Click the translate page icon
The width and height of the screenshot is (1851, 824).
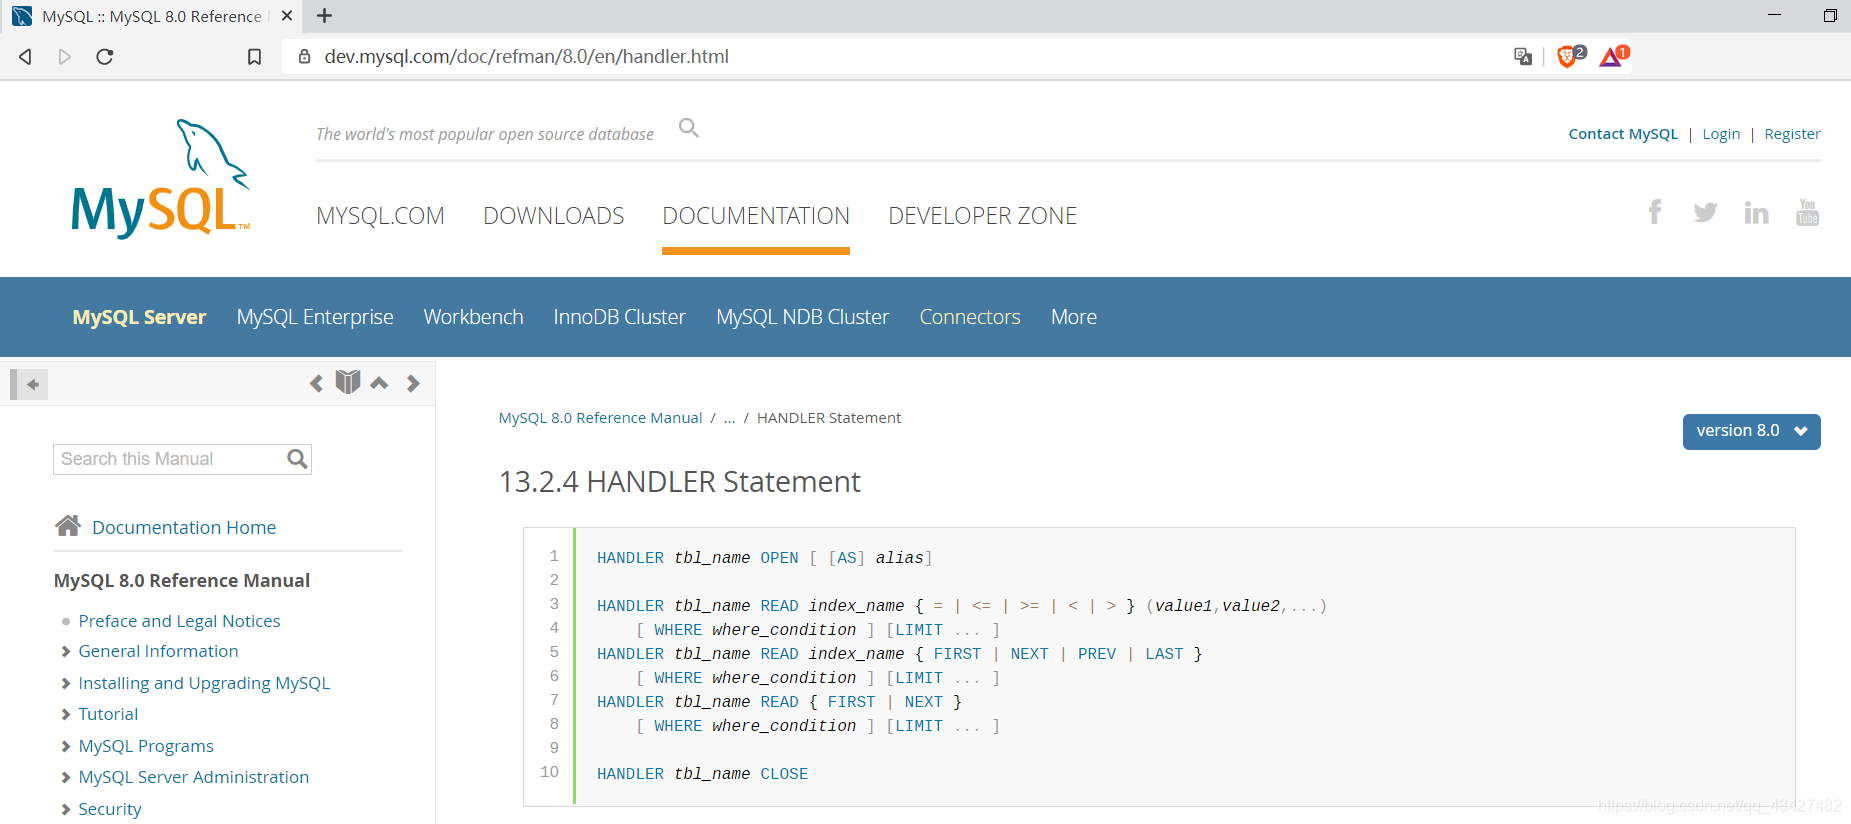pyautogui.click(x=1522, y=56)
